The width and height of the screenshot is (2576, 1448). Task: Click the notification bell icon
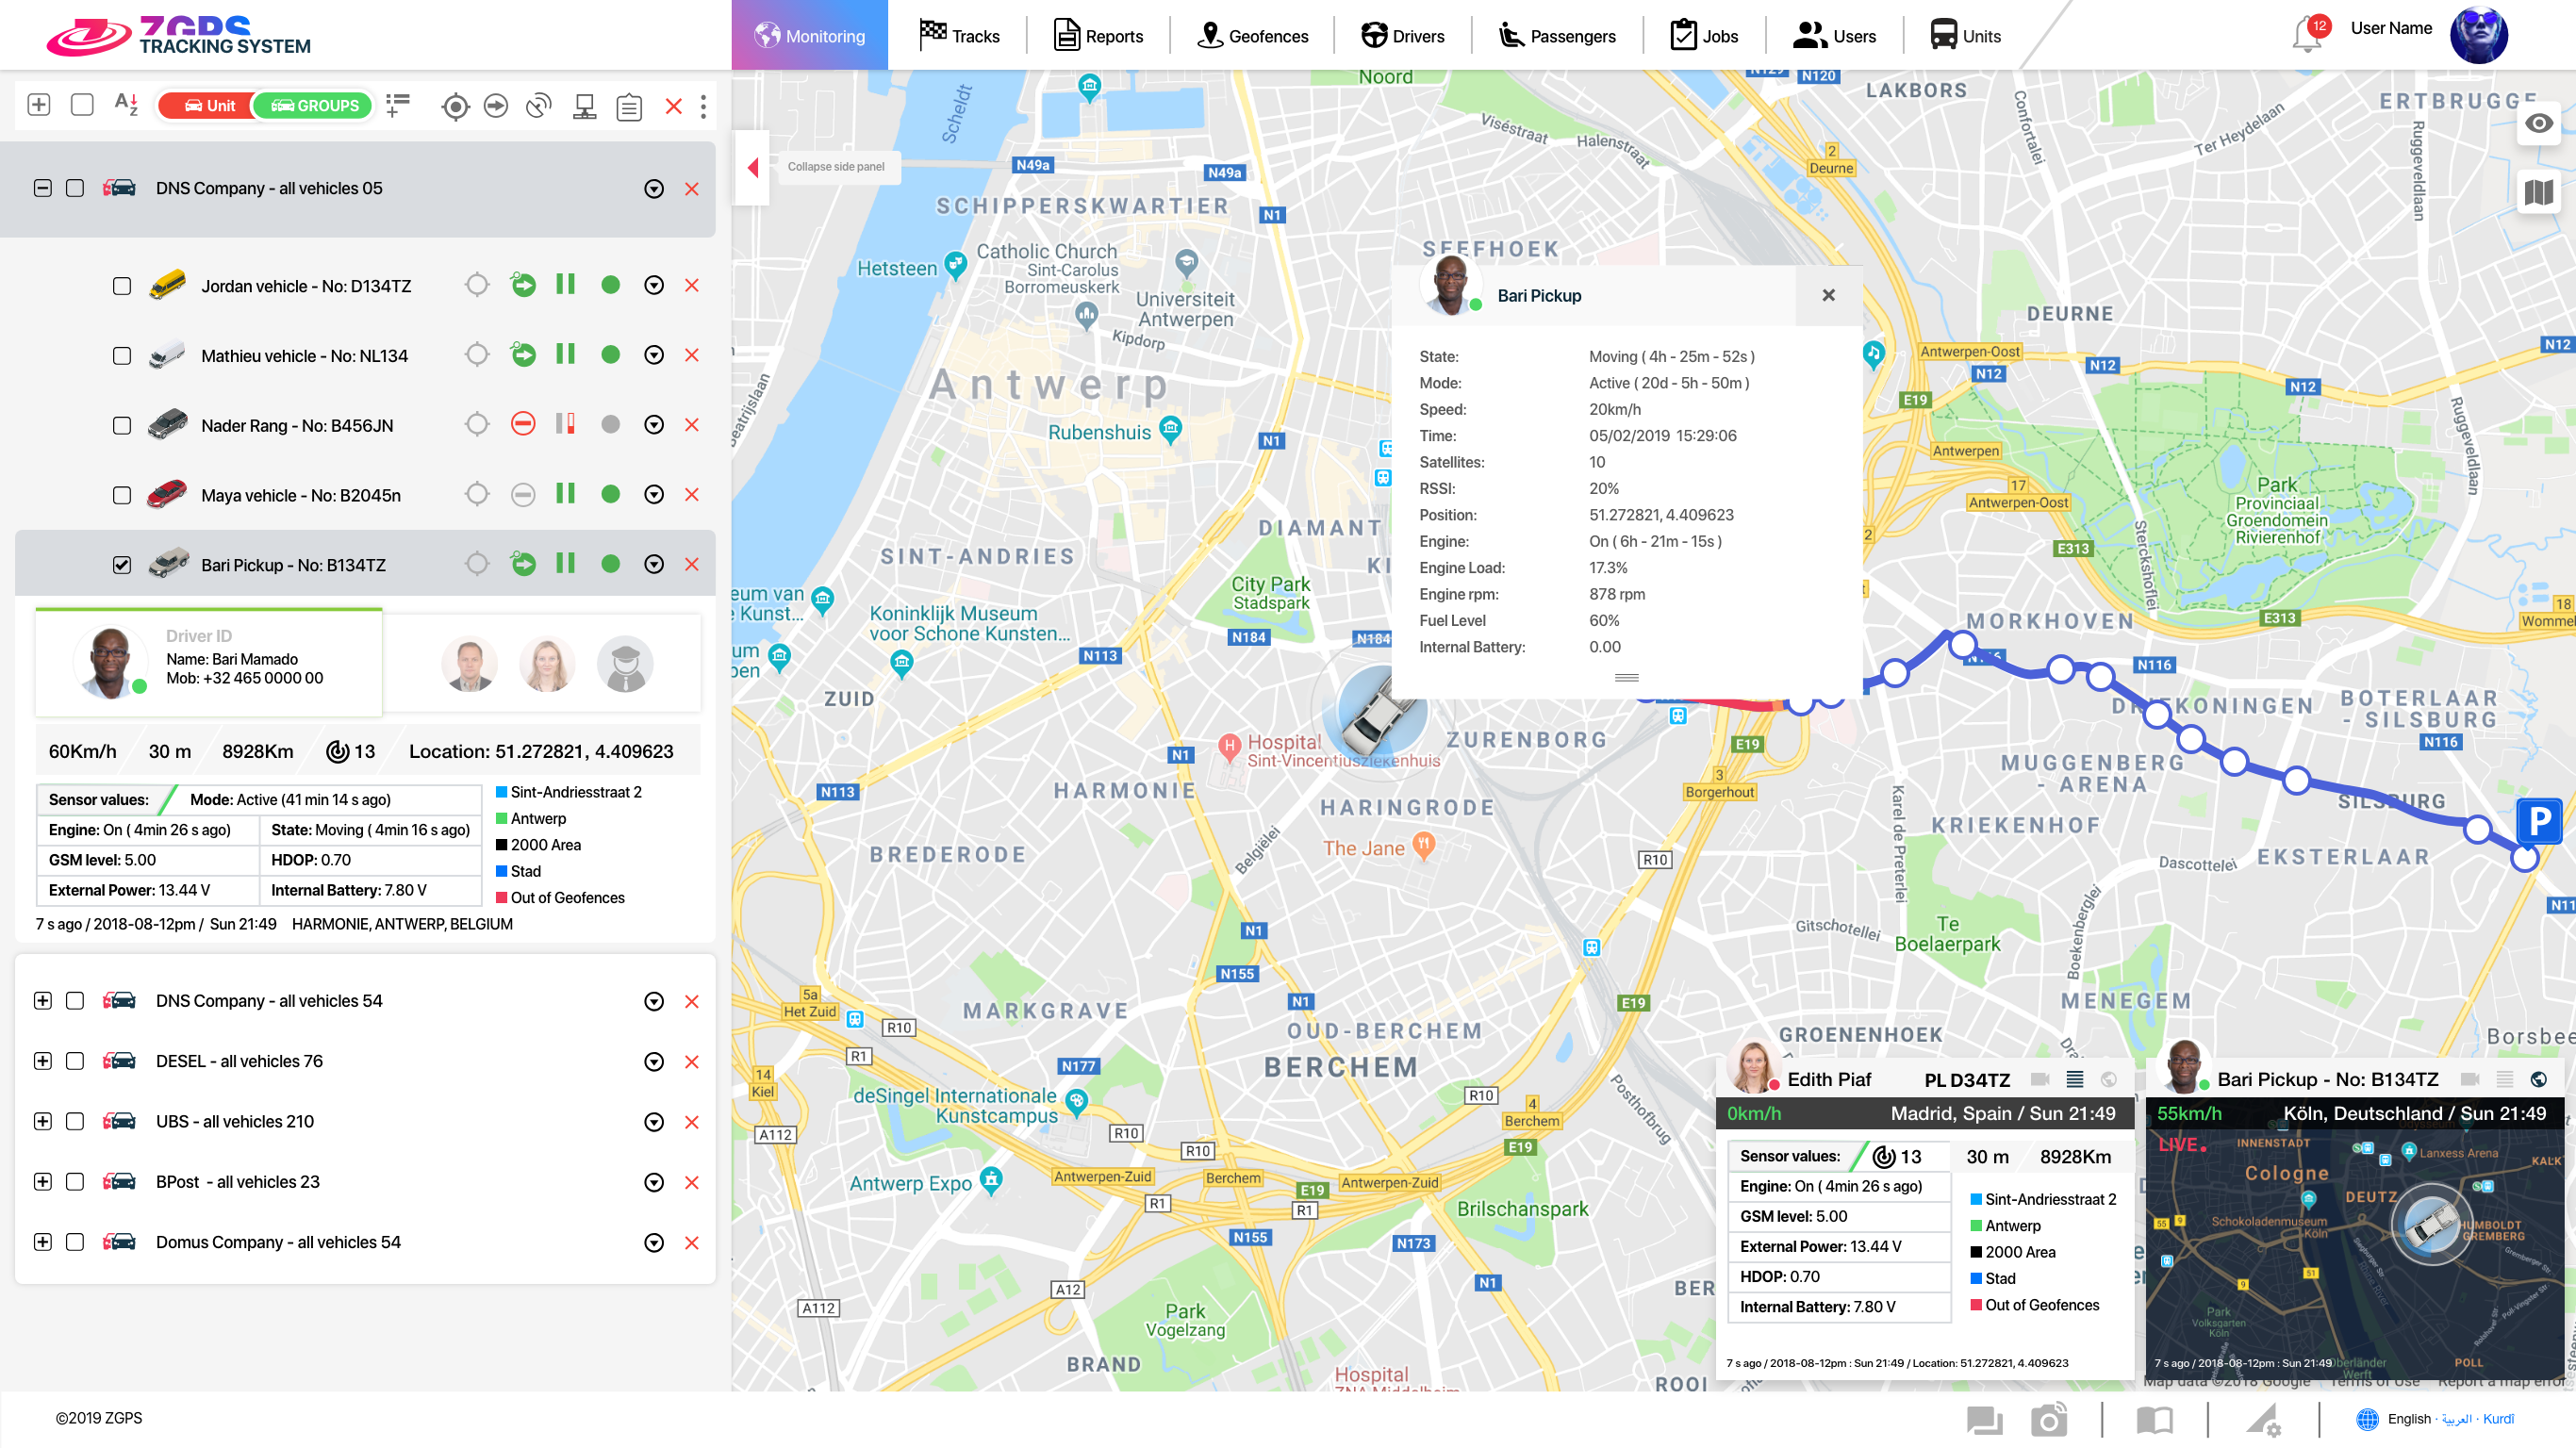pos(2307,36)
